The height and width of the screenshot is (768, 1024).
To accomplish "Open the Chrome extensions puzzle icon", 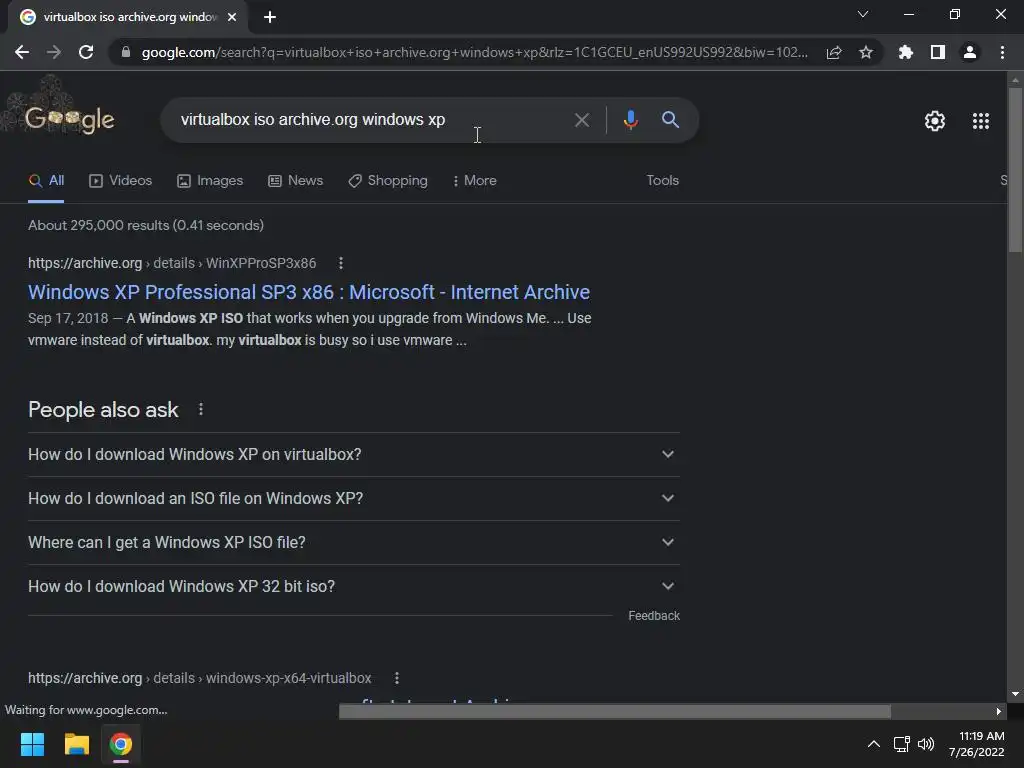I will [x=905, y=52].
